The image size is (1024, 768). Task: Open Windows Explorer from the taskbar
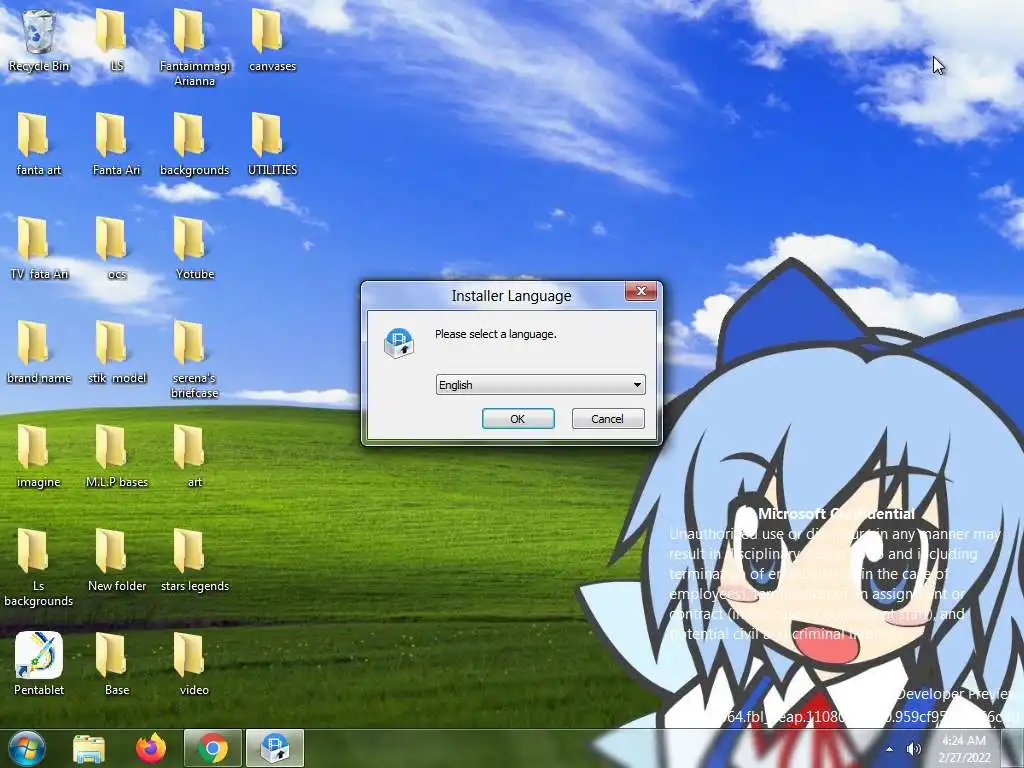pos(89,749)
